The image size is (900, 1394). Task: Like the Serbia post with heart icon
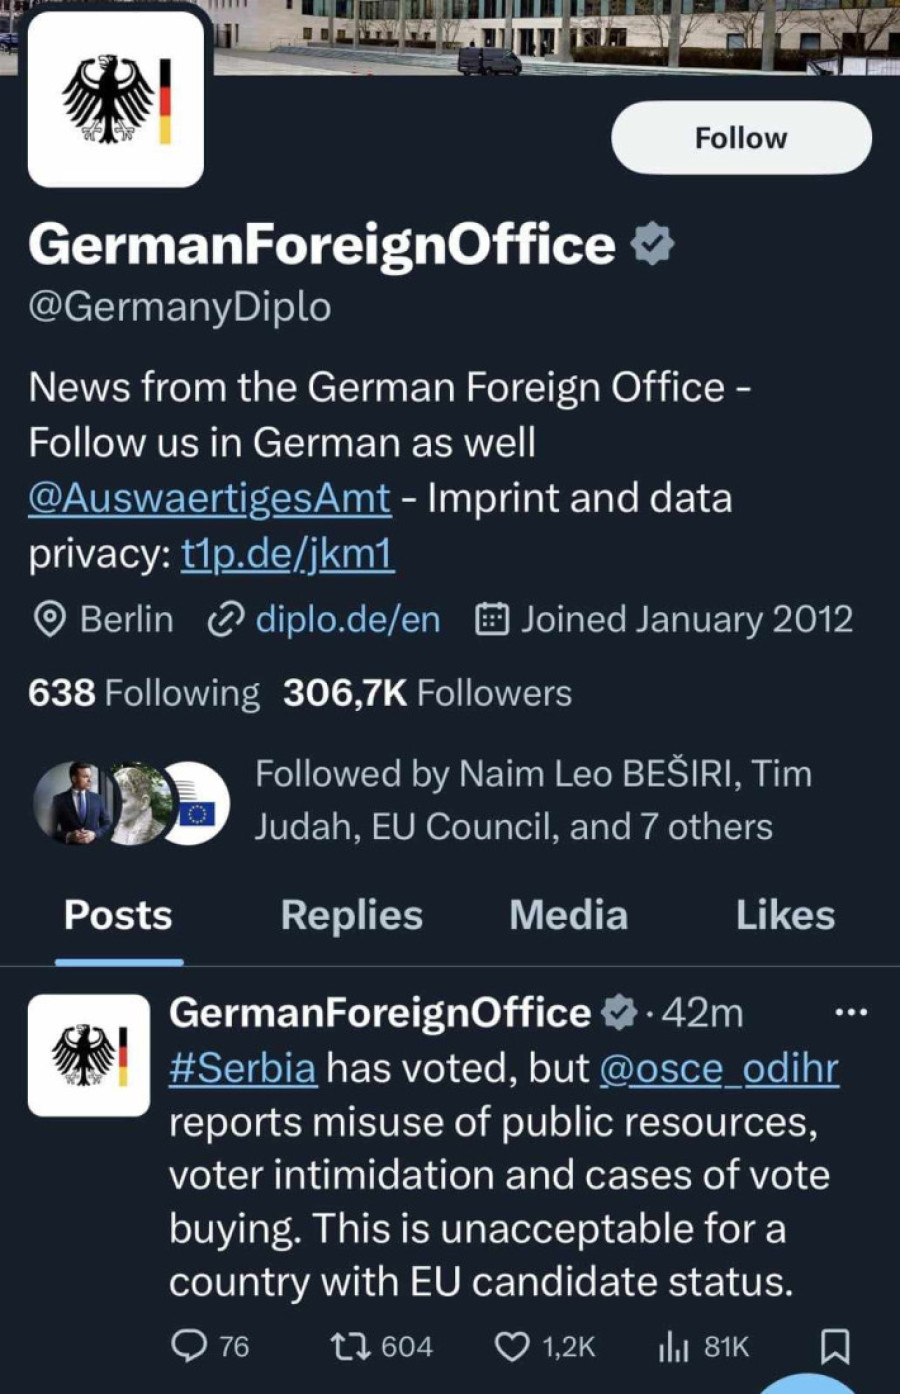(512, 1346)
